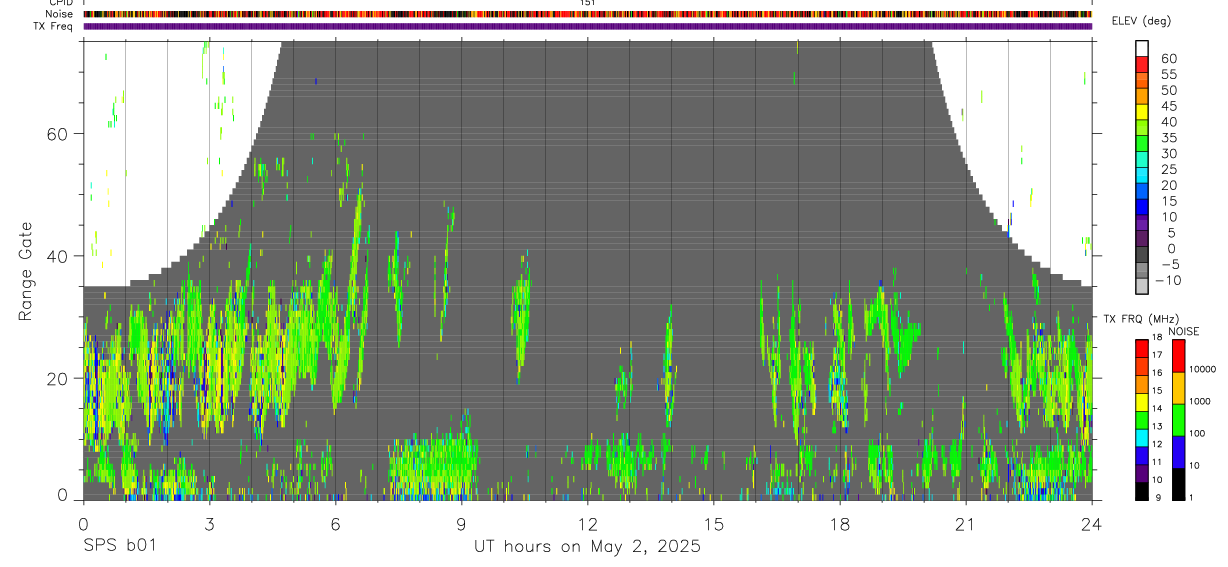Click the multicolored Noise strip above the plot
Screen dimensions: 1228x567
587,14
